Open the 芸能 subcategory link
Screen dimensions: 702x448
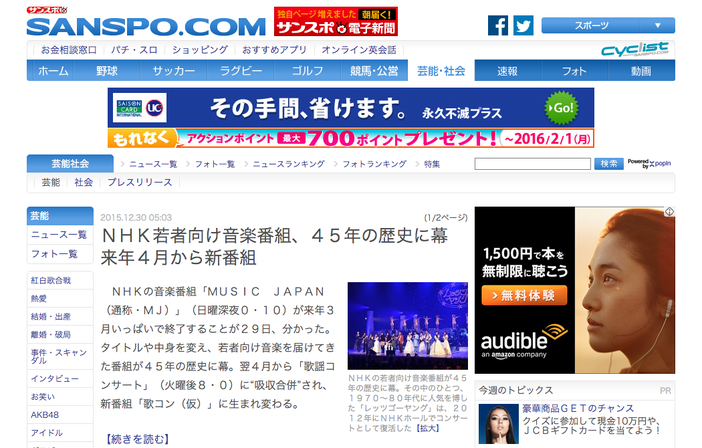[x=51, y=183]
